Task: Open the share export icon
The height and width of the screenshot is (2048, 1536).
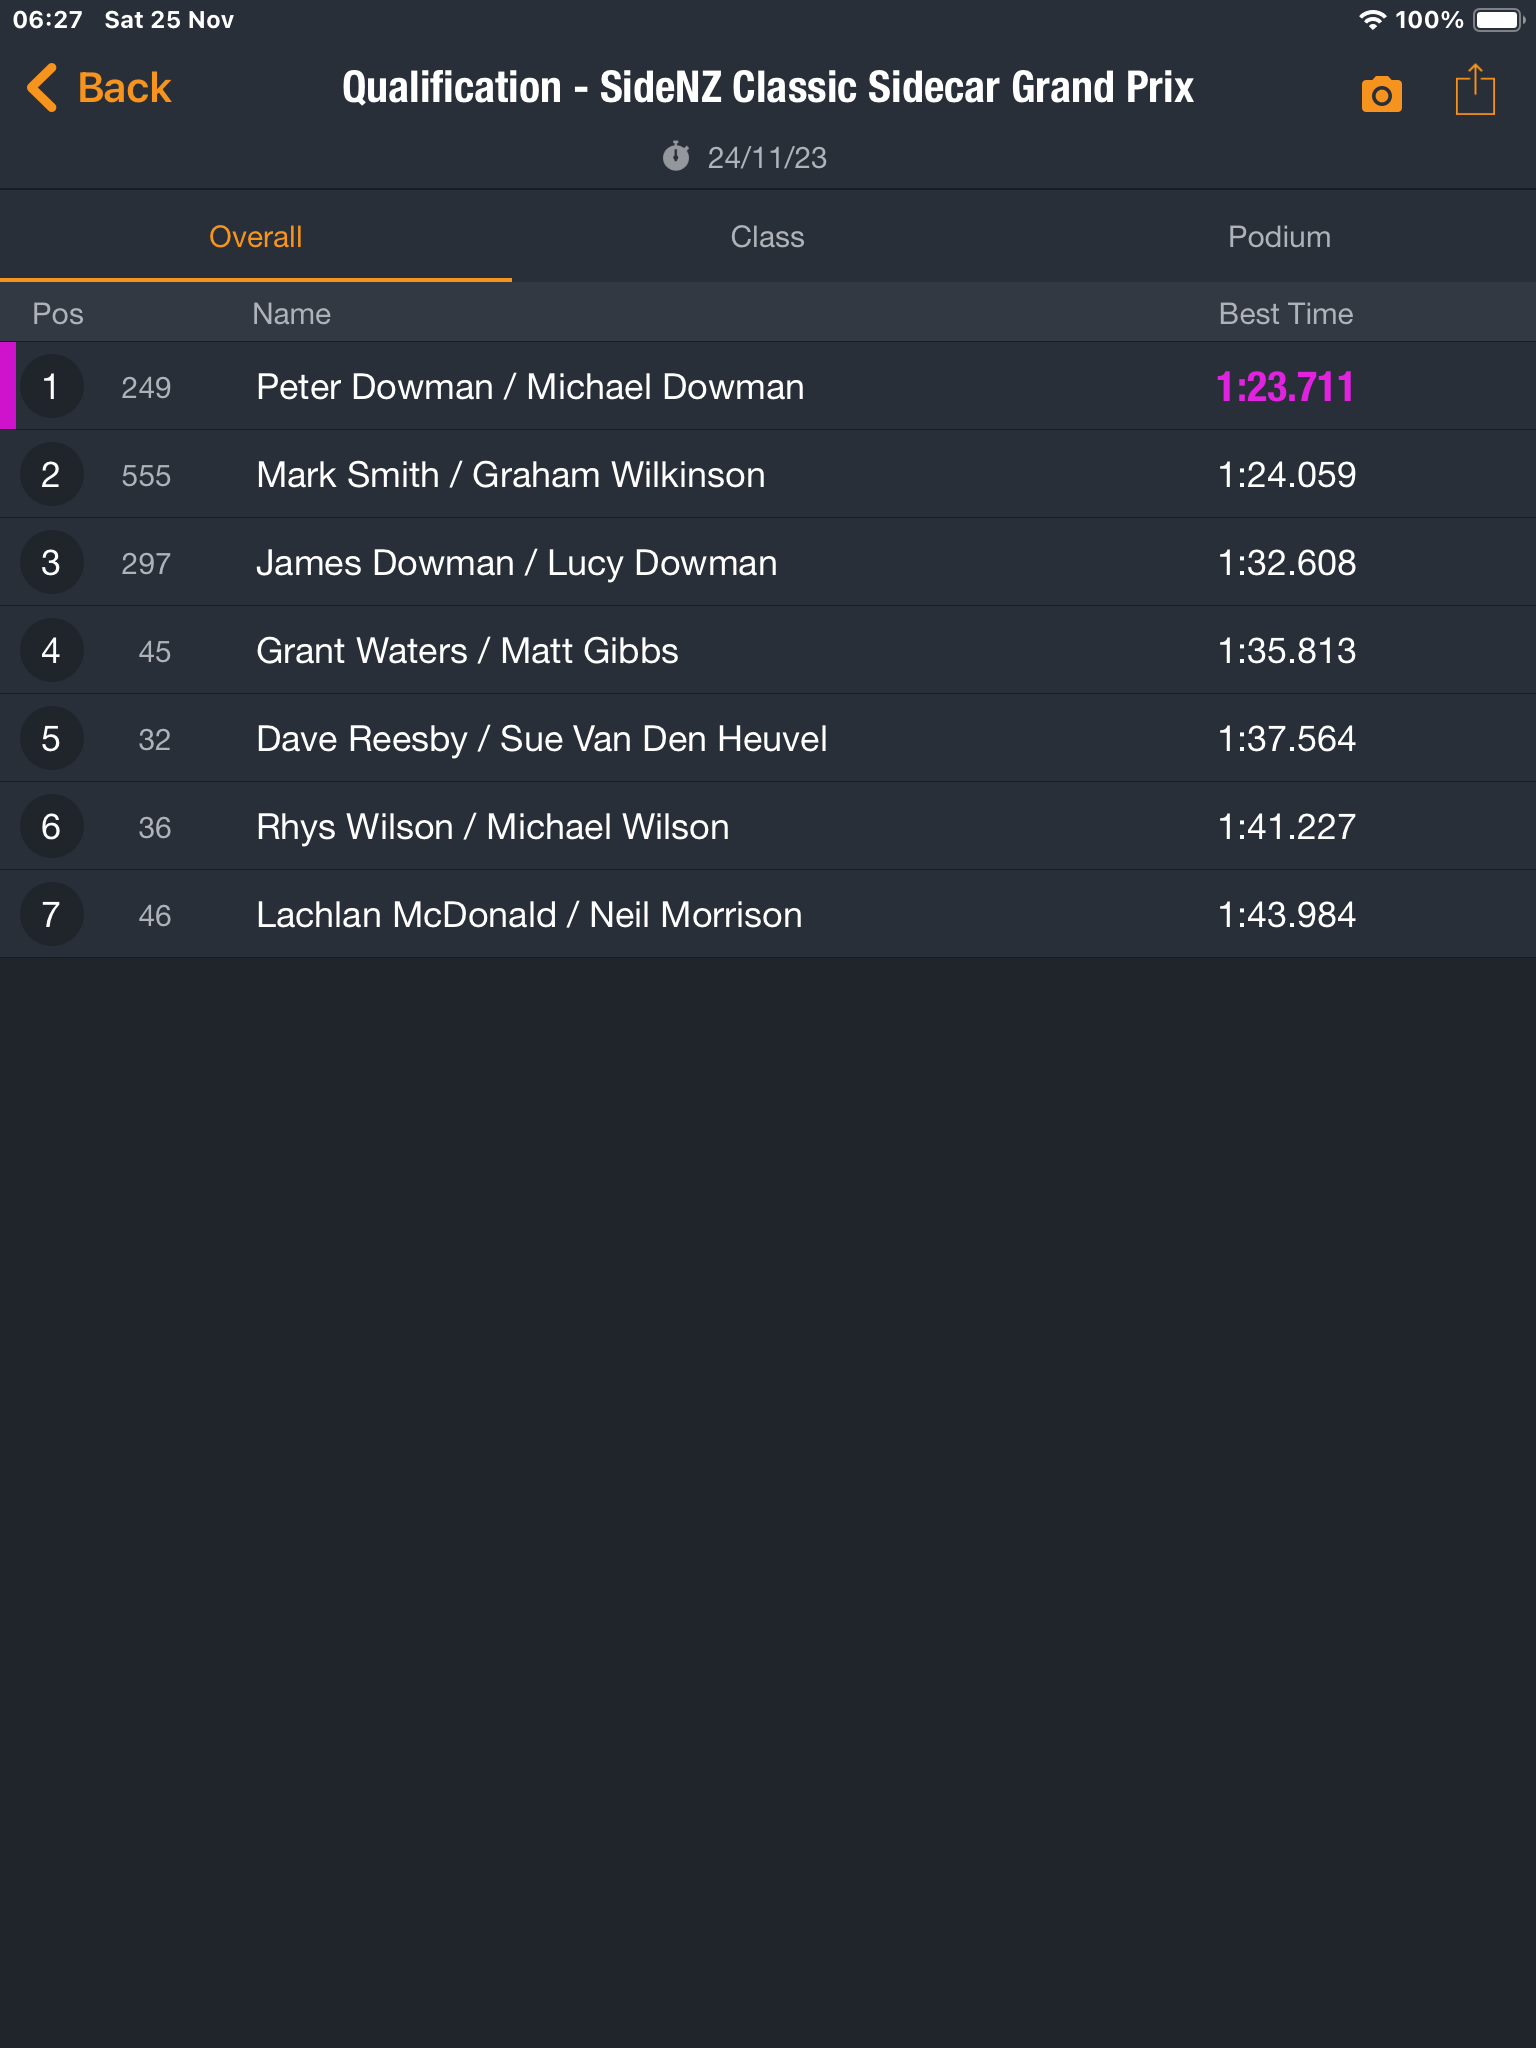Action: pyautogui.click(x=1475, y=90)
